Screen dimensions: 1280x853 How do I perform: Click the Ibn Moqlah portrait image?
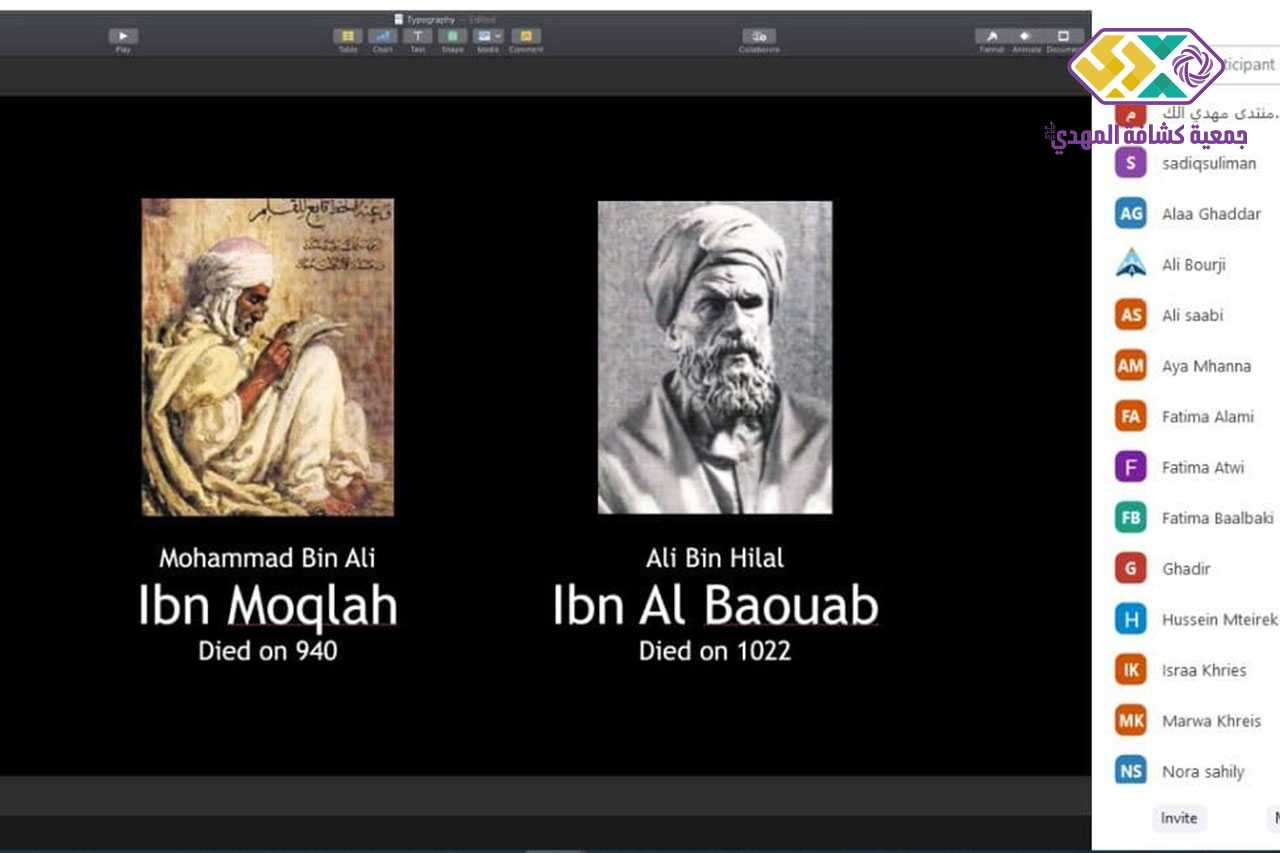(267, 357)
